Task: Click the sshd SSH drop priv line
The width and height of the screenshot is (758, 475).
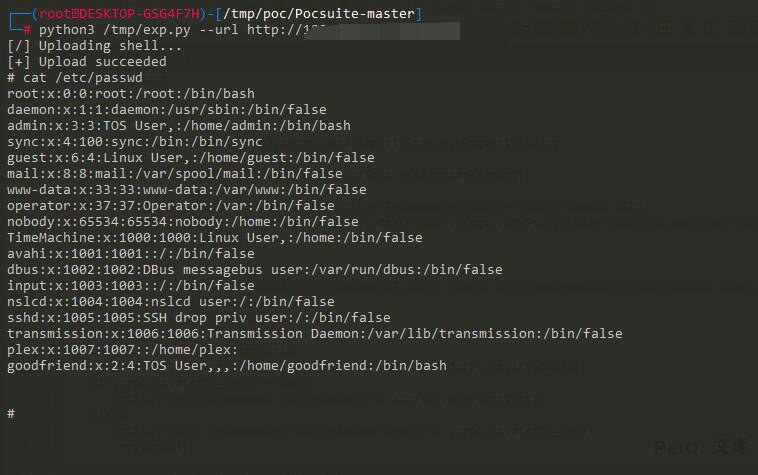Action: coord(198,318)
